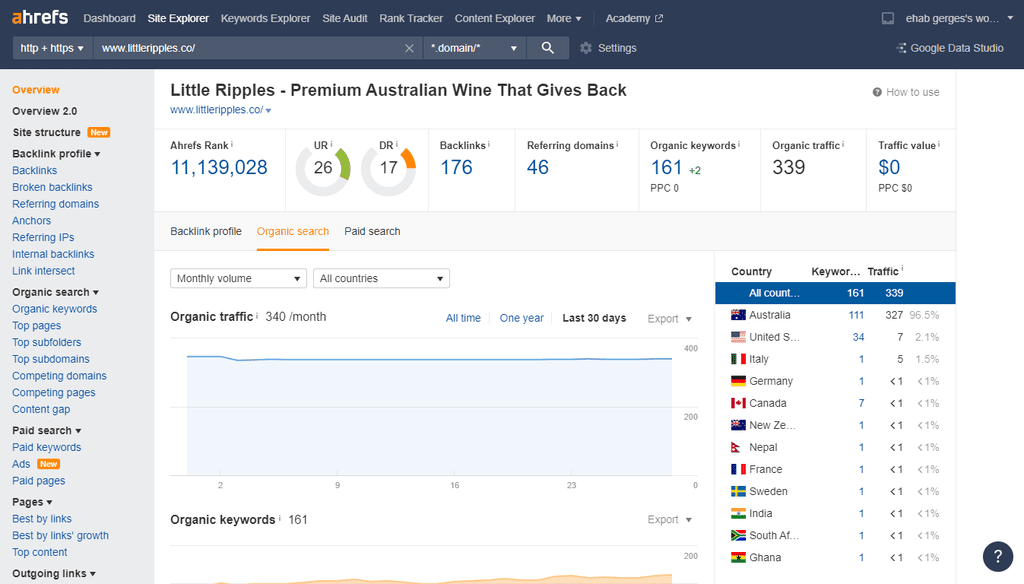1024x584 pixels.
Task: Click the Germany flag icon
Action: (x=738, y=381)
